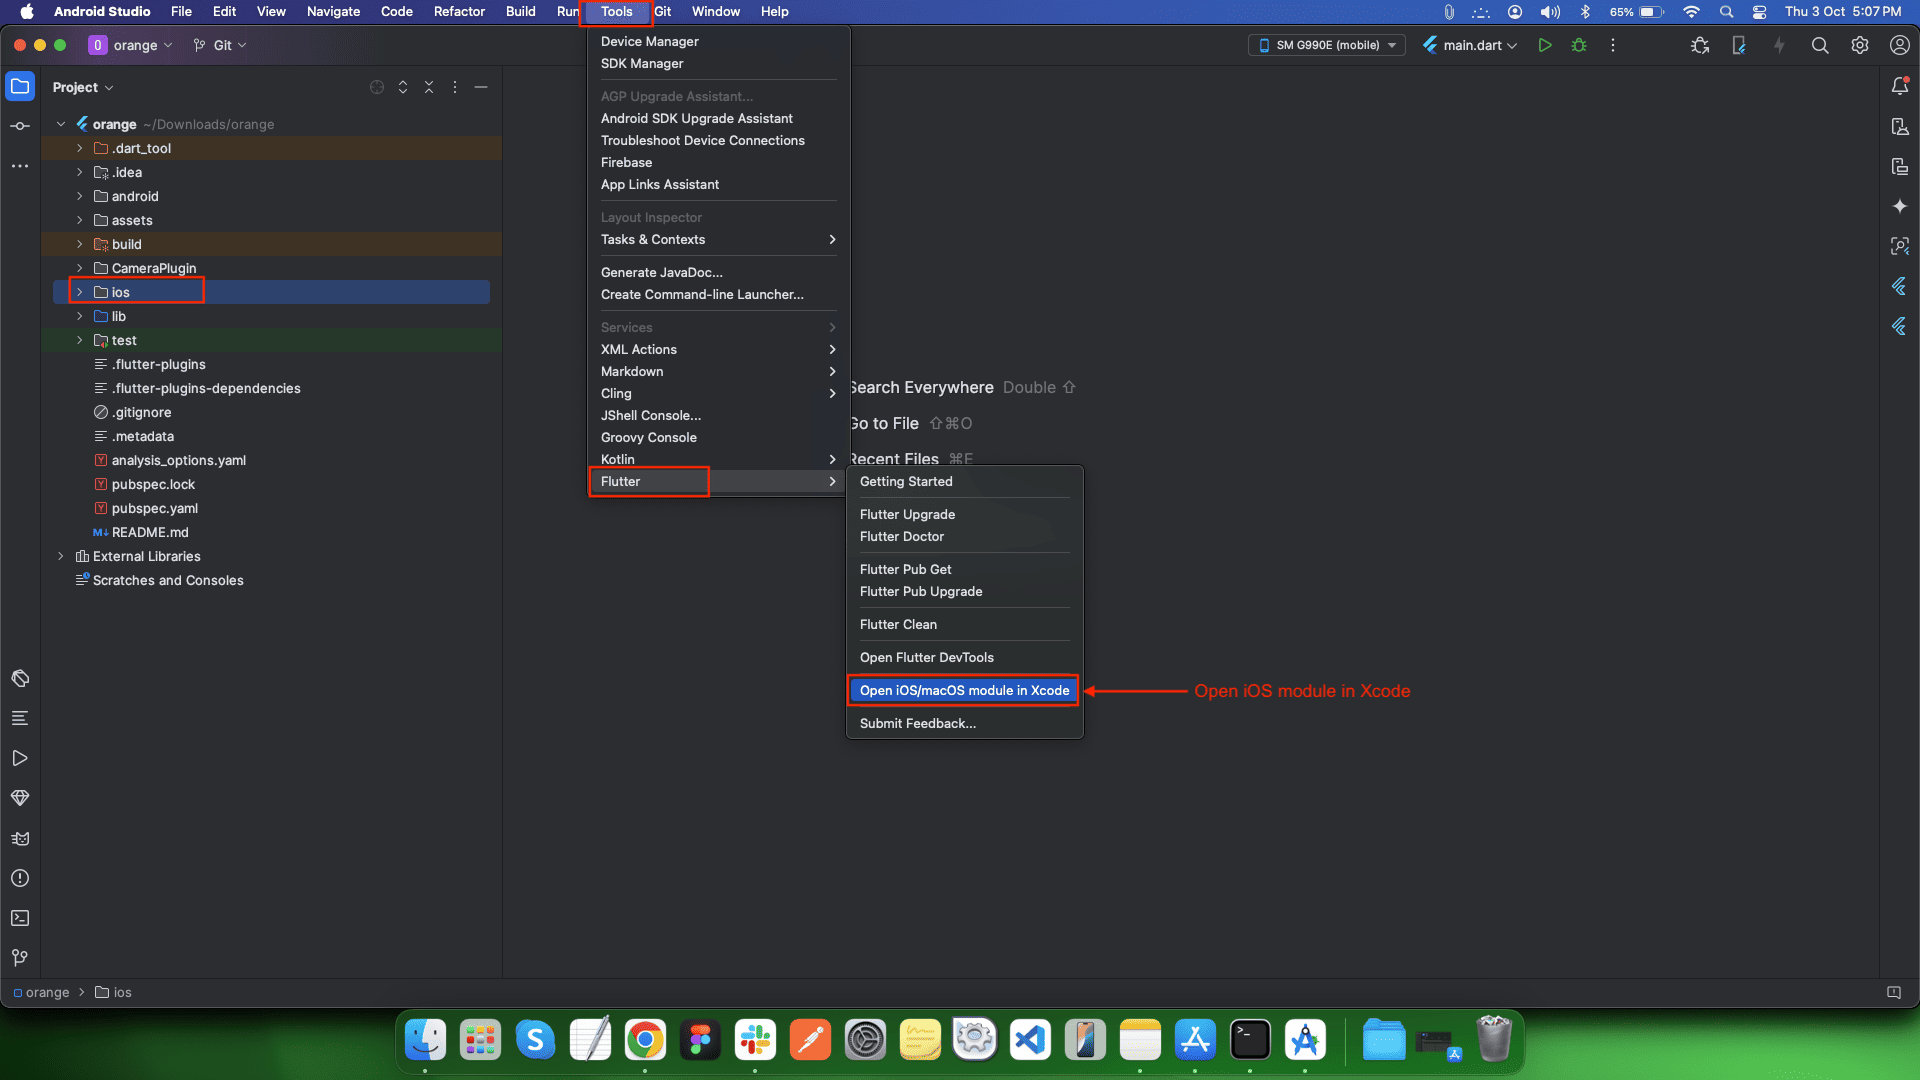Click the green Run app icon
Screen dimensions: 1920x1080
1545,45
